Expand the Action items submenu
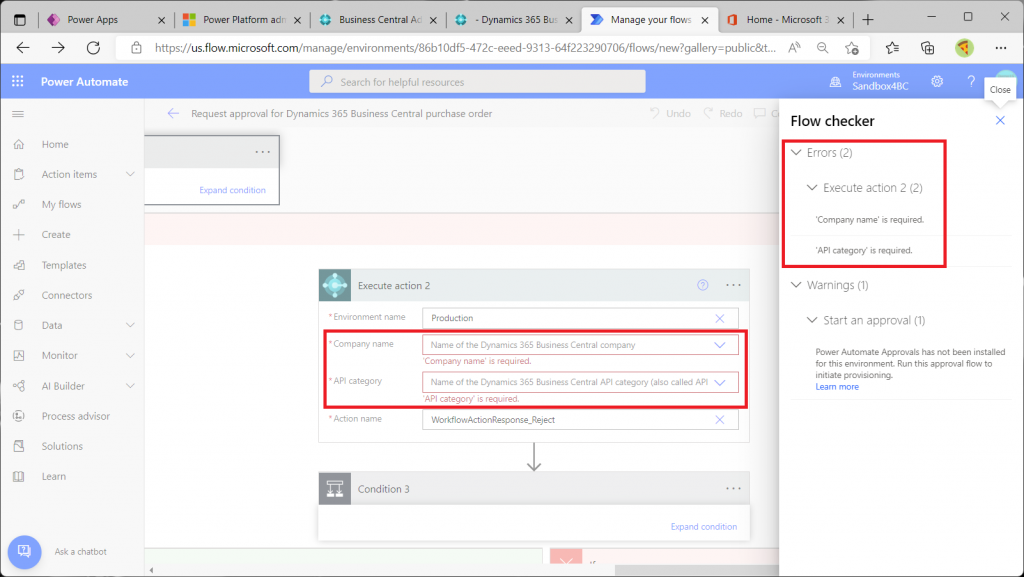The width and height of the screenshot is (1024, 577). [130, 174]
